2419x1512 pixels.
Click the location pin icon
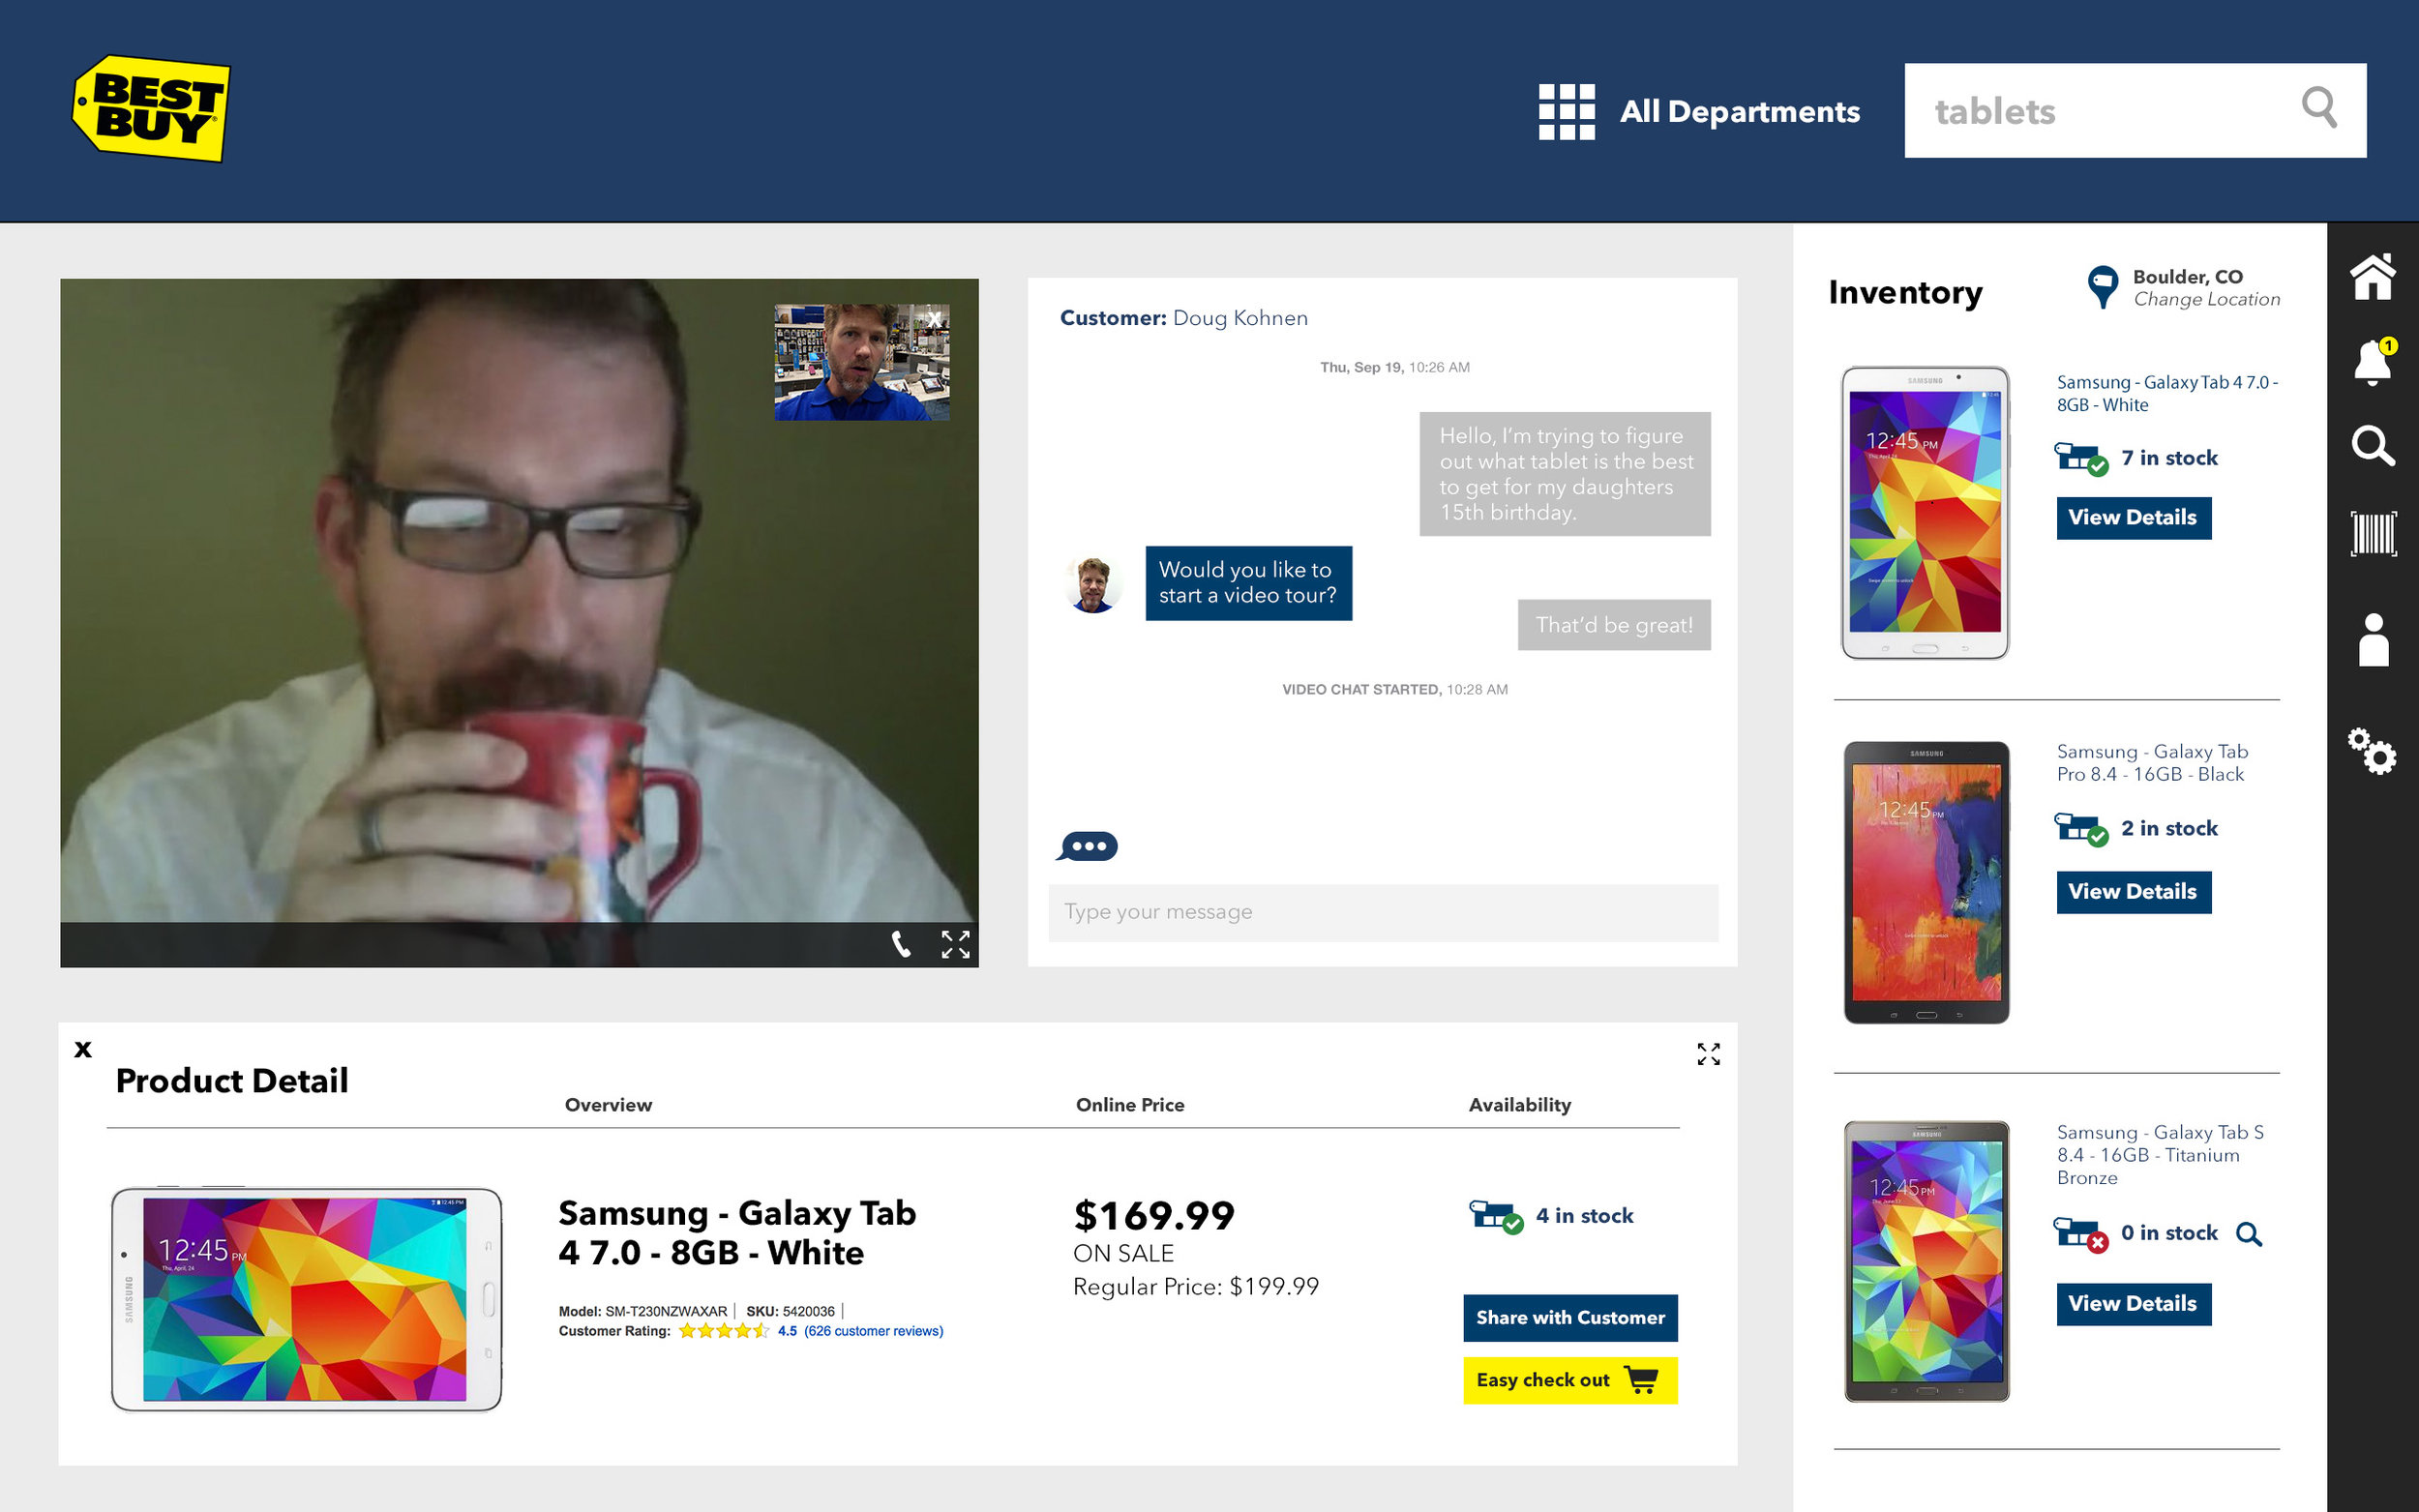point(2102,287)
